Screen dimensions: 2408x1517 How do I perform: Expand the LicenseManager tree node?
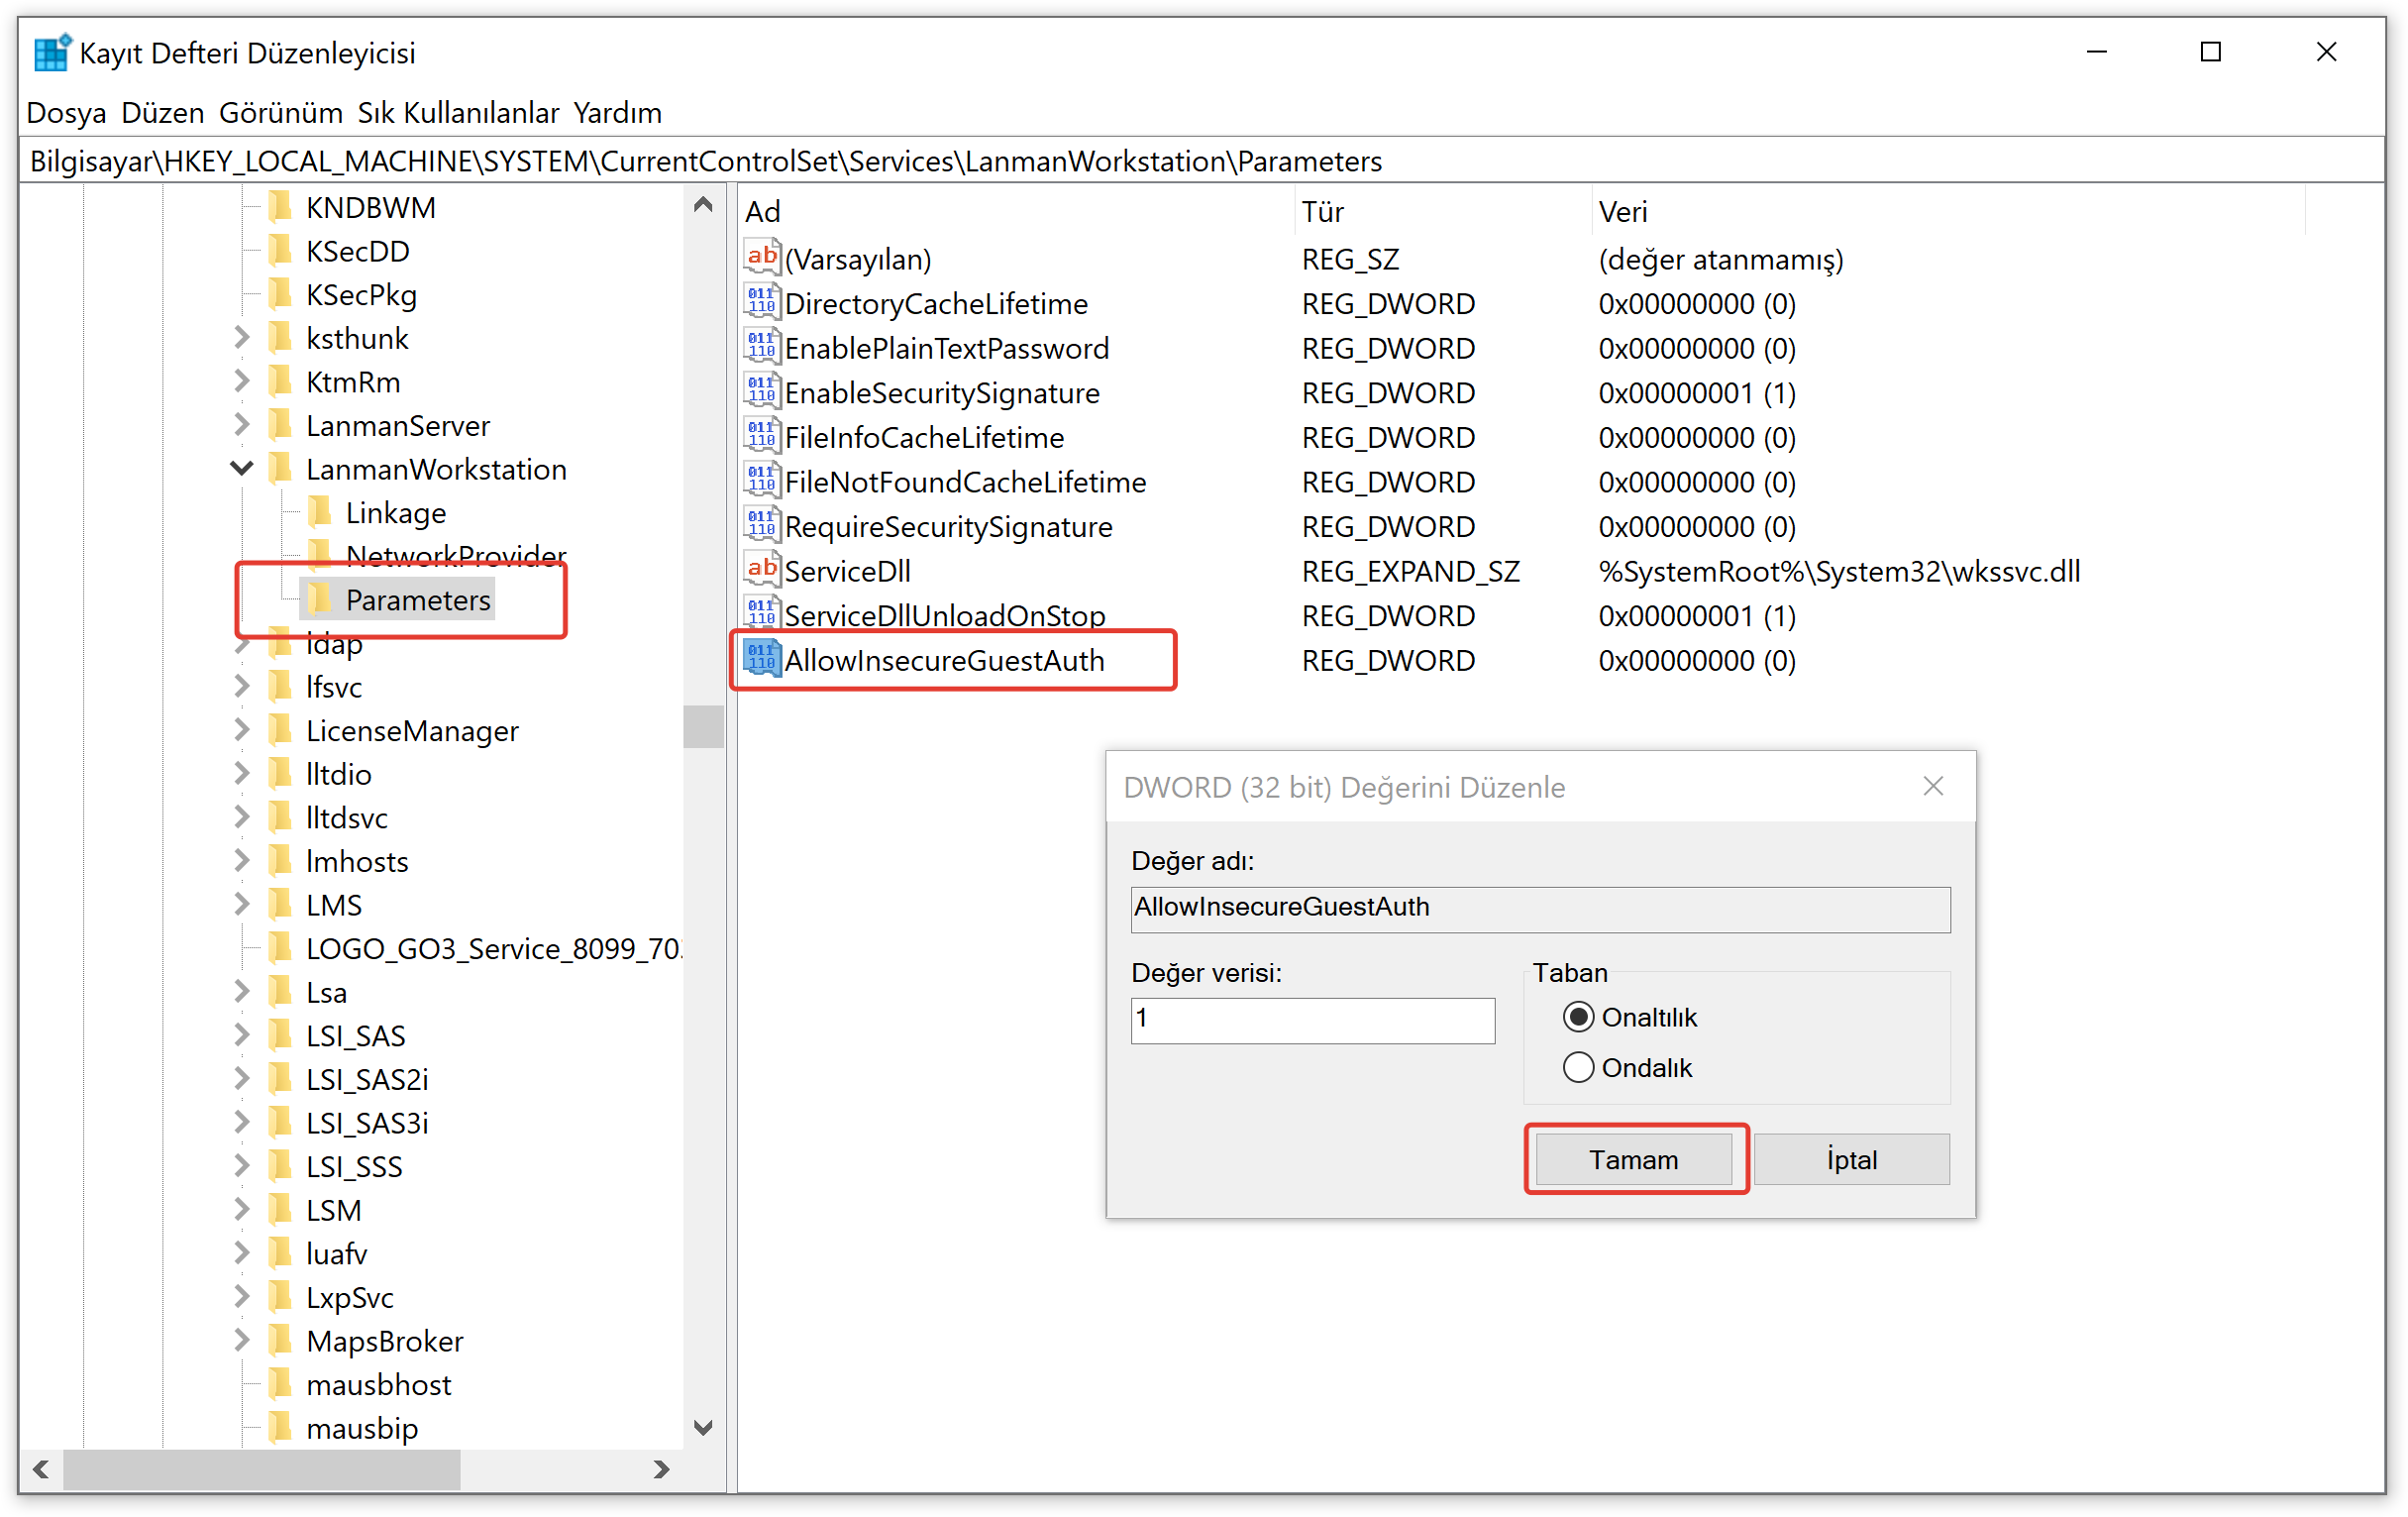241,731
